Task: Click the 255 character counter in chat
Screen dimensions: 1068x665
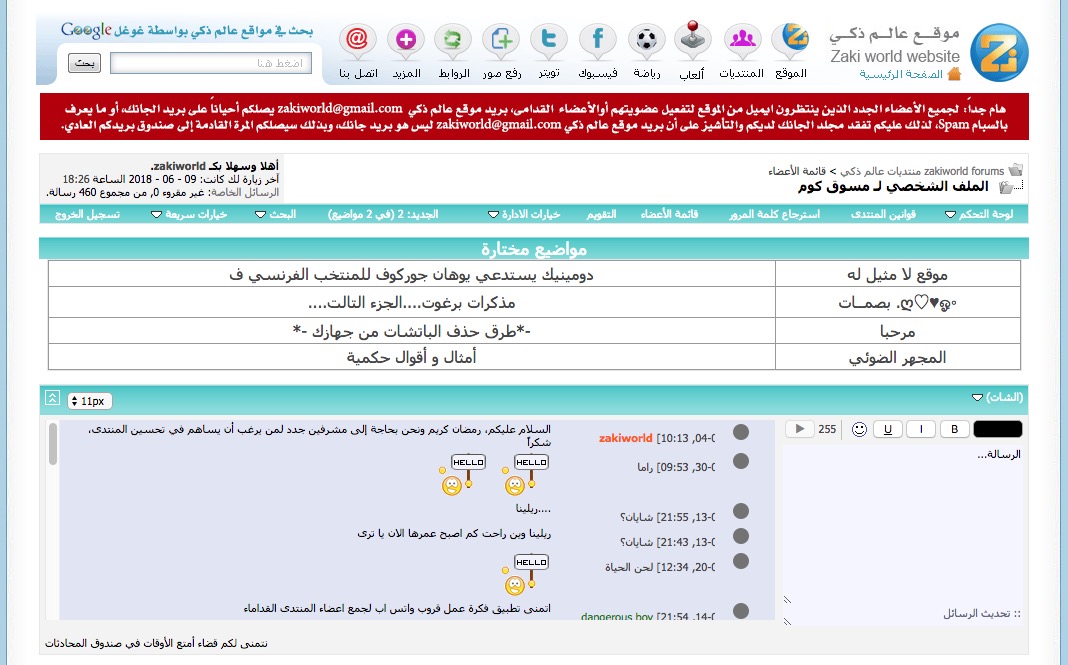Action: [827, 429]
